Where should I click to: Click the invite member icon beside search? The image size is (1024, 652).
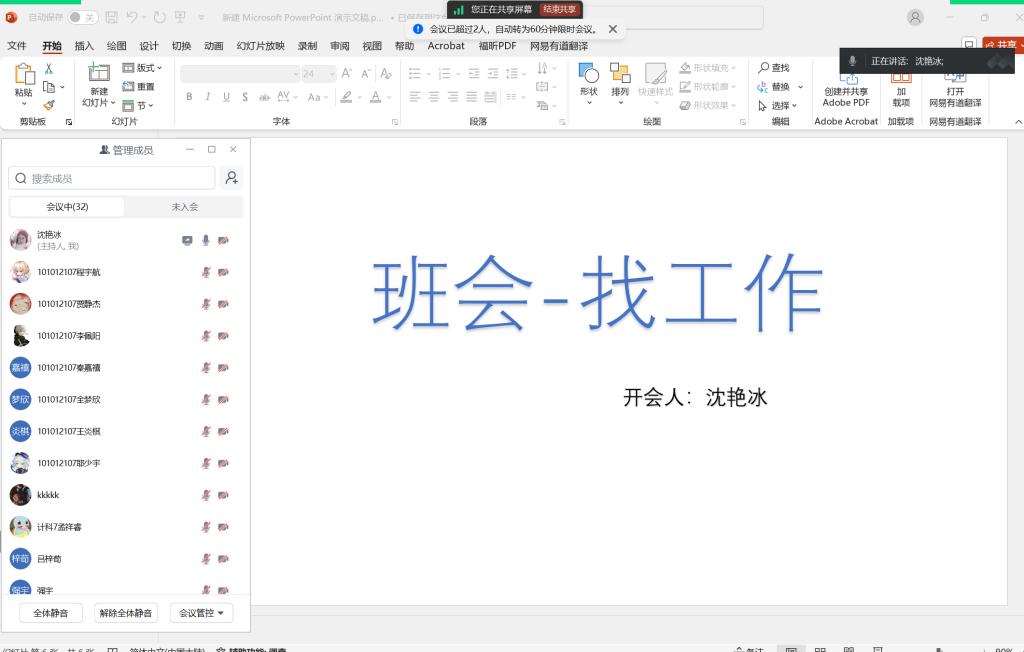click(231, 178)
